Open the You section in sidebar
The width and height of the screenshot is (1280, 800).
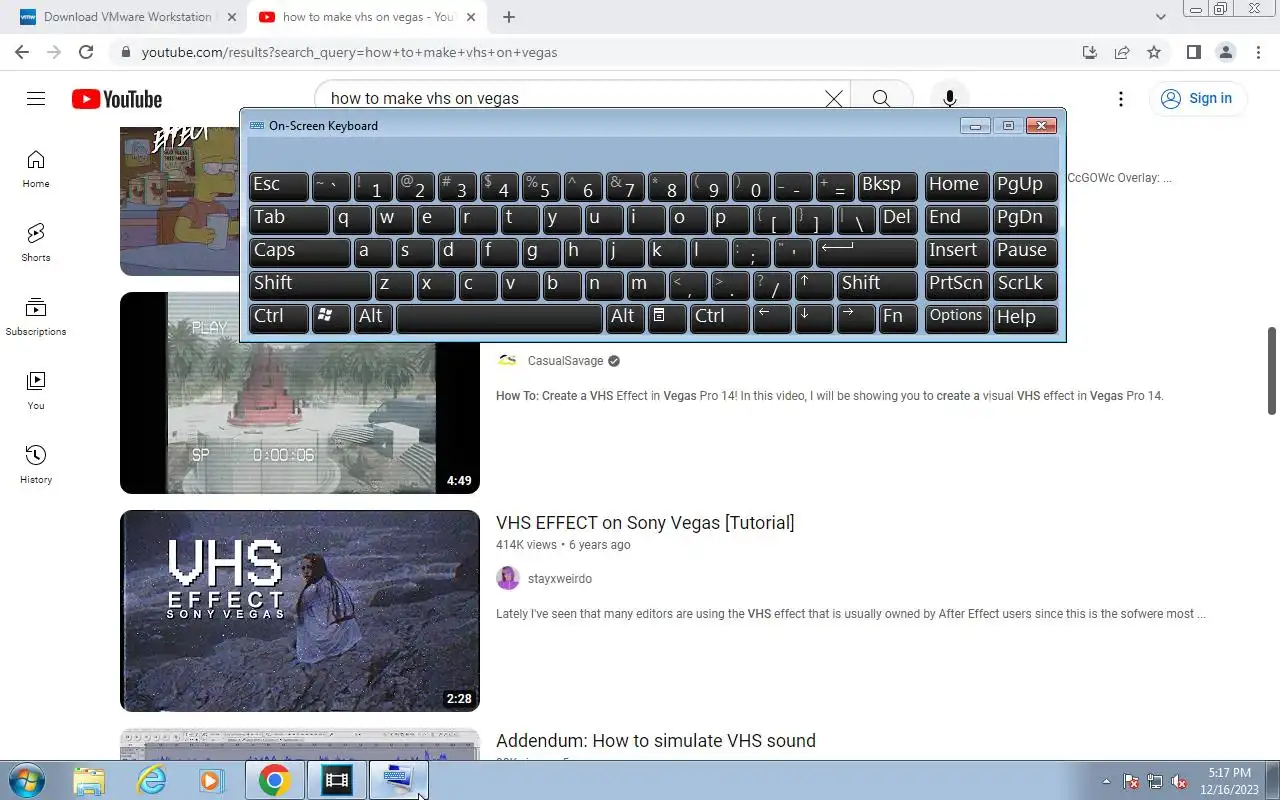(x=36, y=391)
